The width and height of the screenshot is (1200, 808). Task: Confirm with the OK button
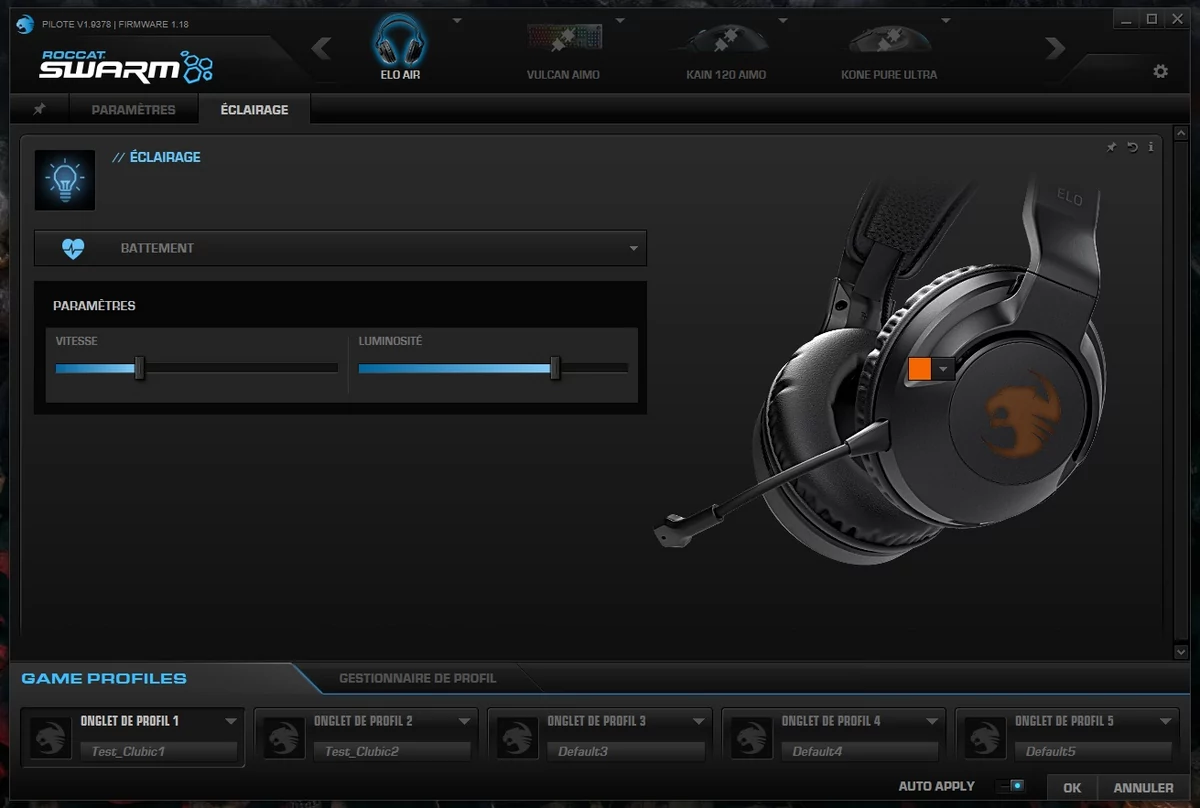(1072, 788)
